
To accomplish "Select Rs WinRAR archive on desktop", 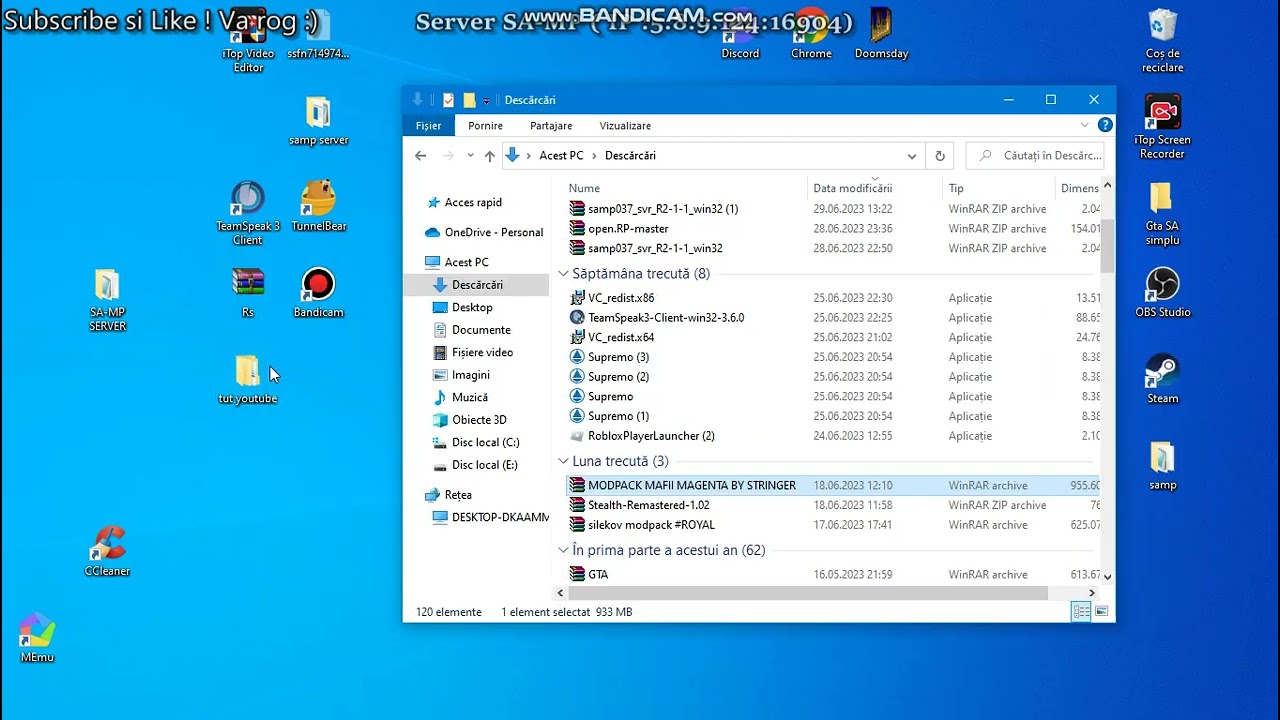I will coord(248,292).
